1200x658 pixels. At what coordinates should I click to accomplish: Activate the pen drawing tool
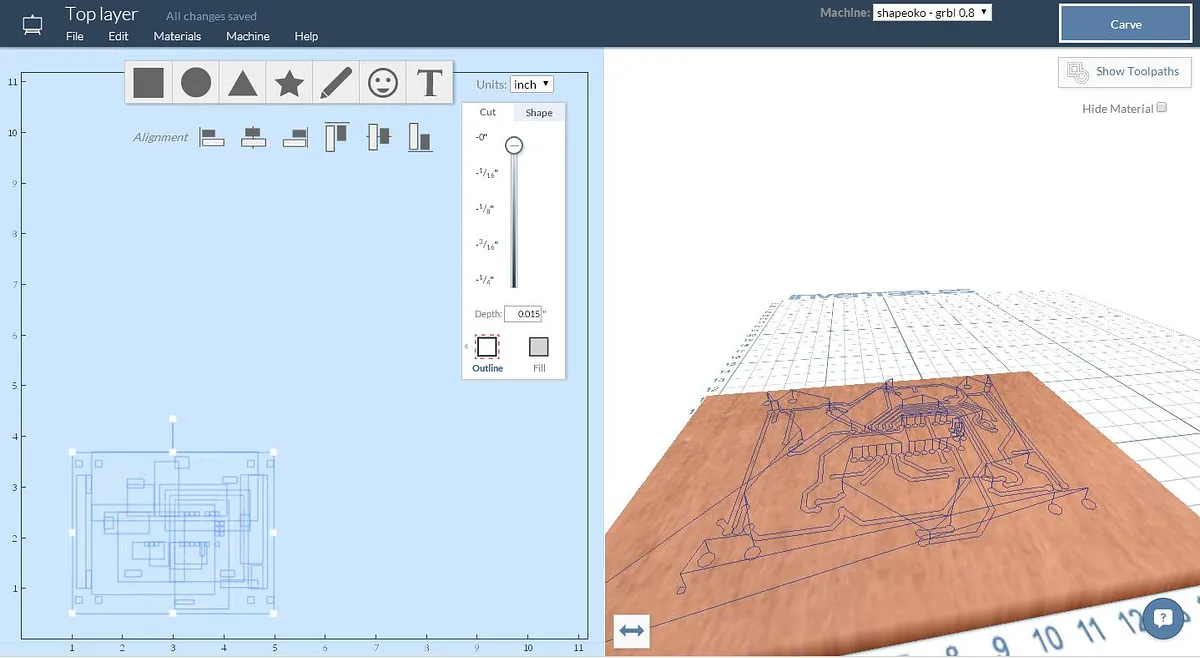[x=335, y=83]
